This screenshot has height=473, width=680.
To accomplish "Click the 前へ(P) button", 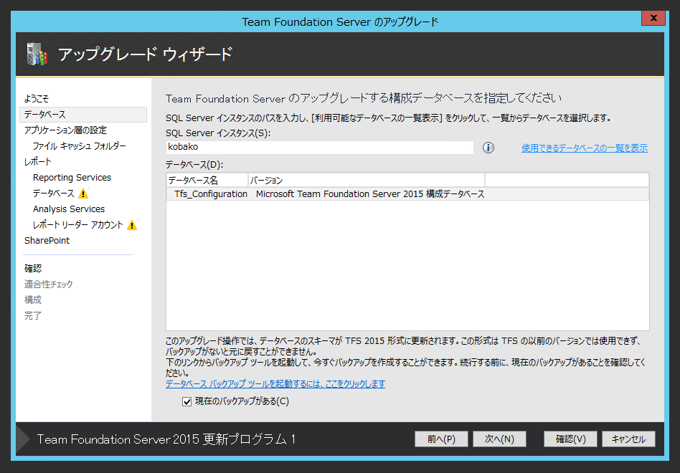I will [x=441, y=439].
